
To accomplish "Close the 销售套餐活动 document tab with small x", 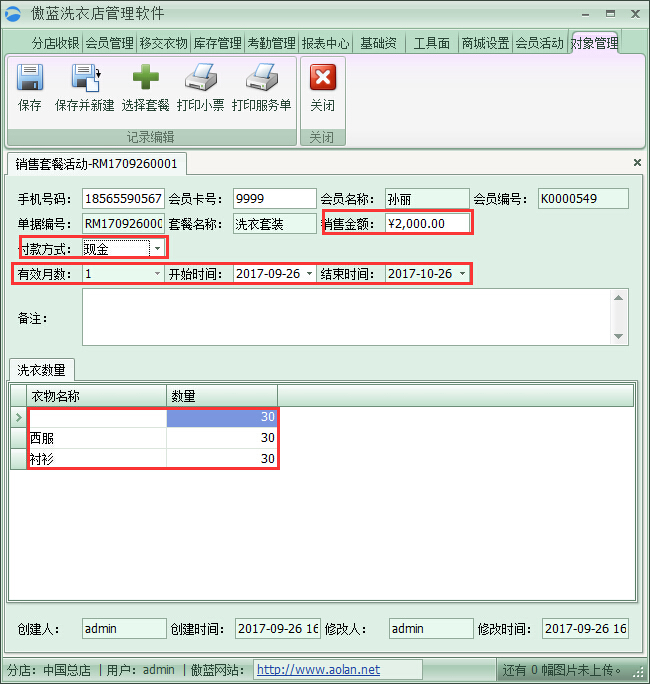I will coord(637,163).
